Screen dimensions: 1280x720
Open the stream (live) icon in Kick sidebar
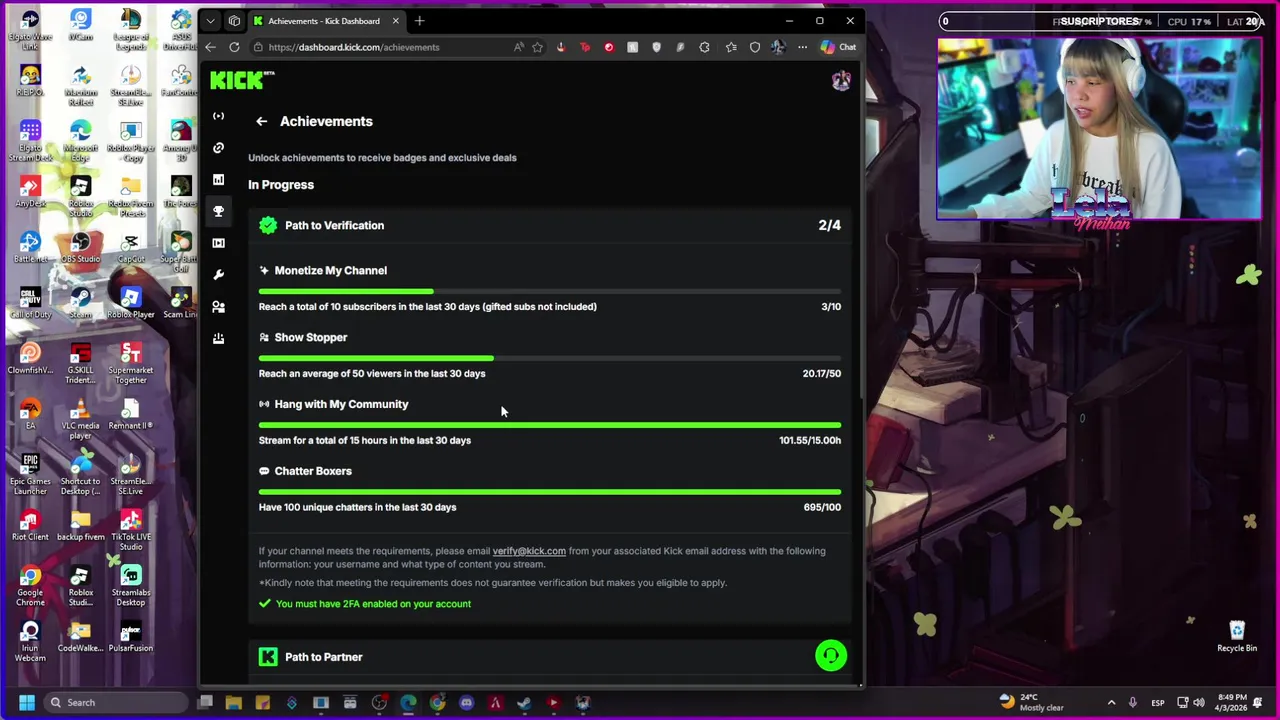218,116
